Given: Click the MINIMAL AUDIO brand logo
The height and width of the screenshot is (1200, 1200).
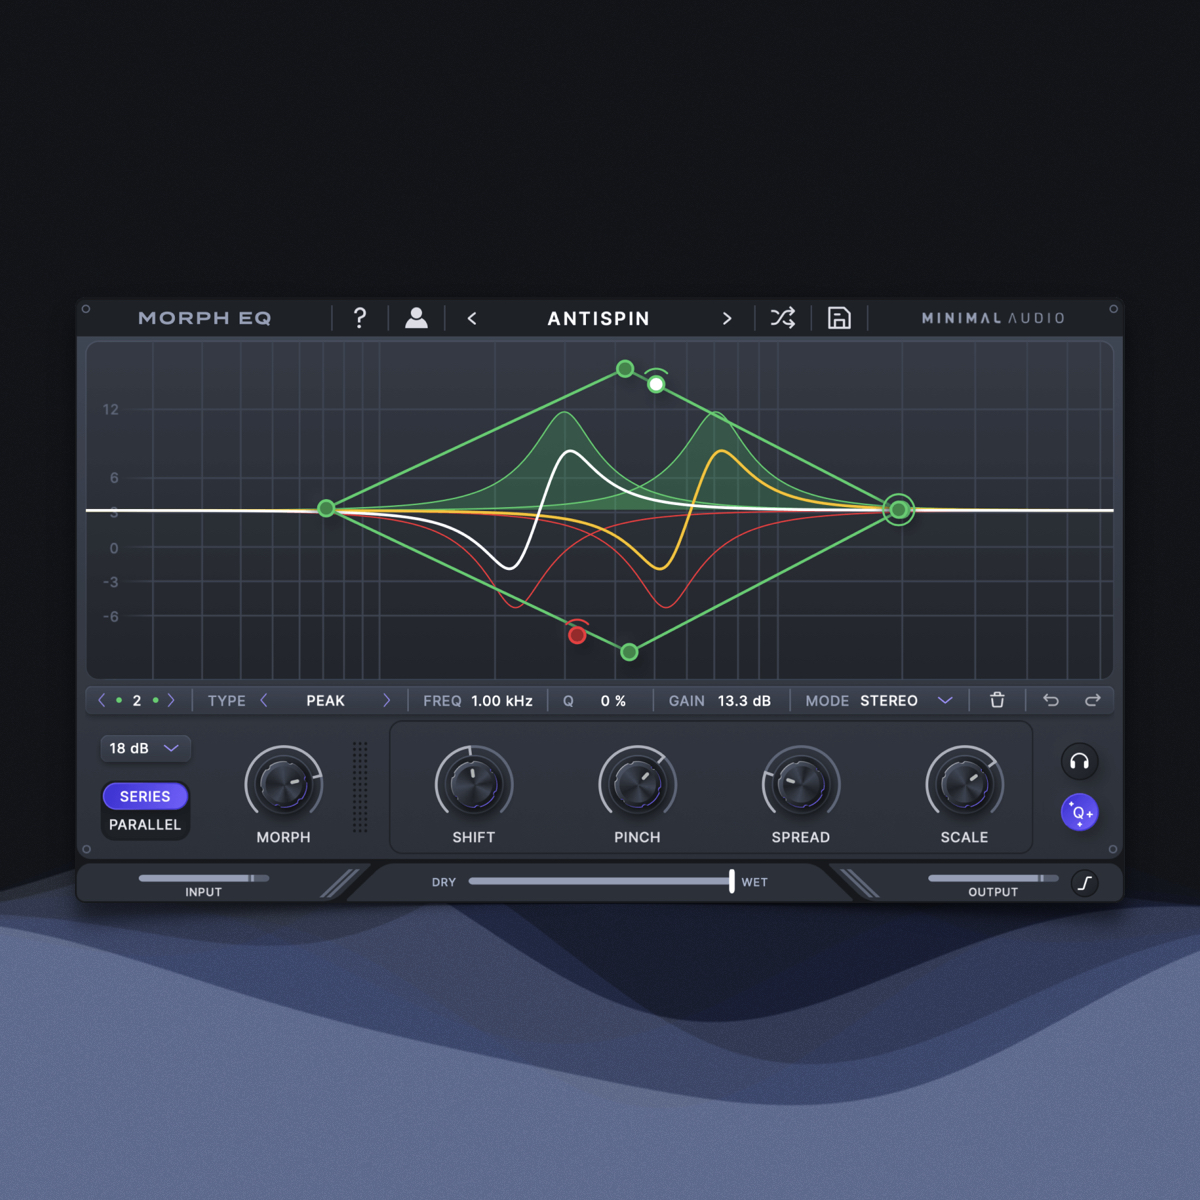Looking at the screenshot, I should 993,318.
